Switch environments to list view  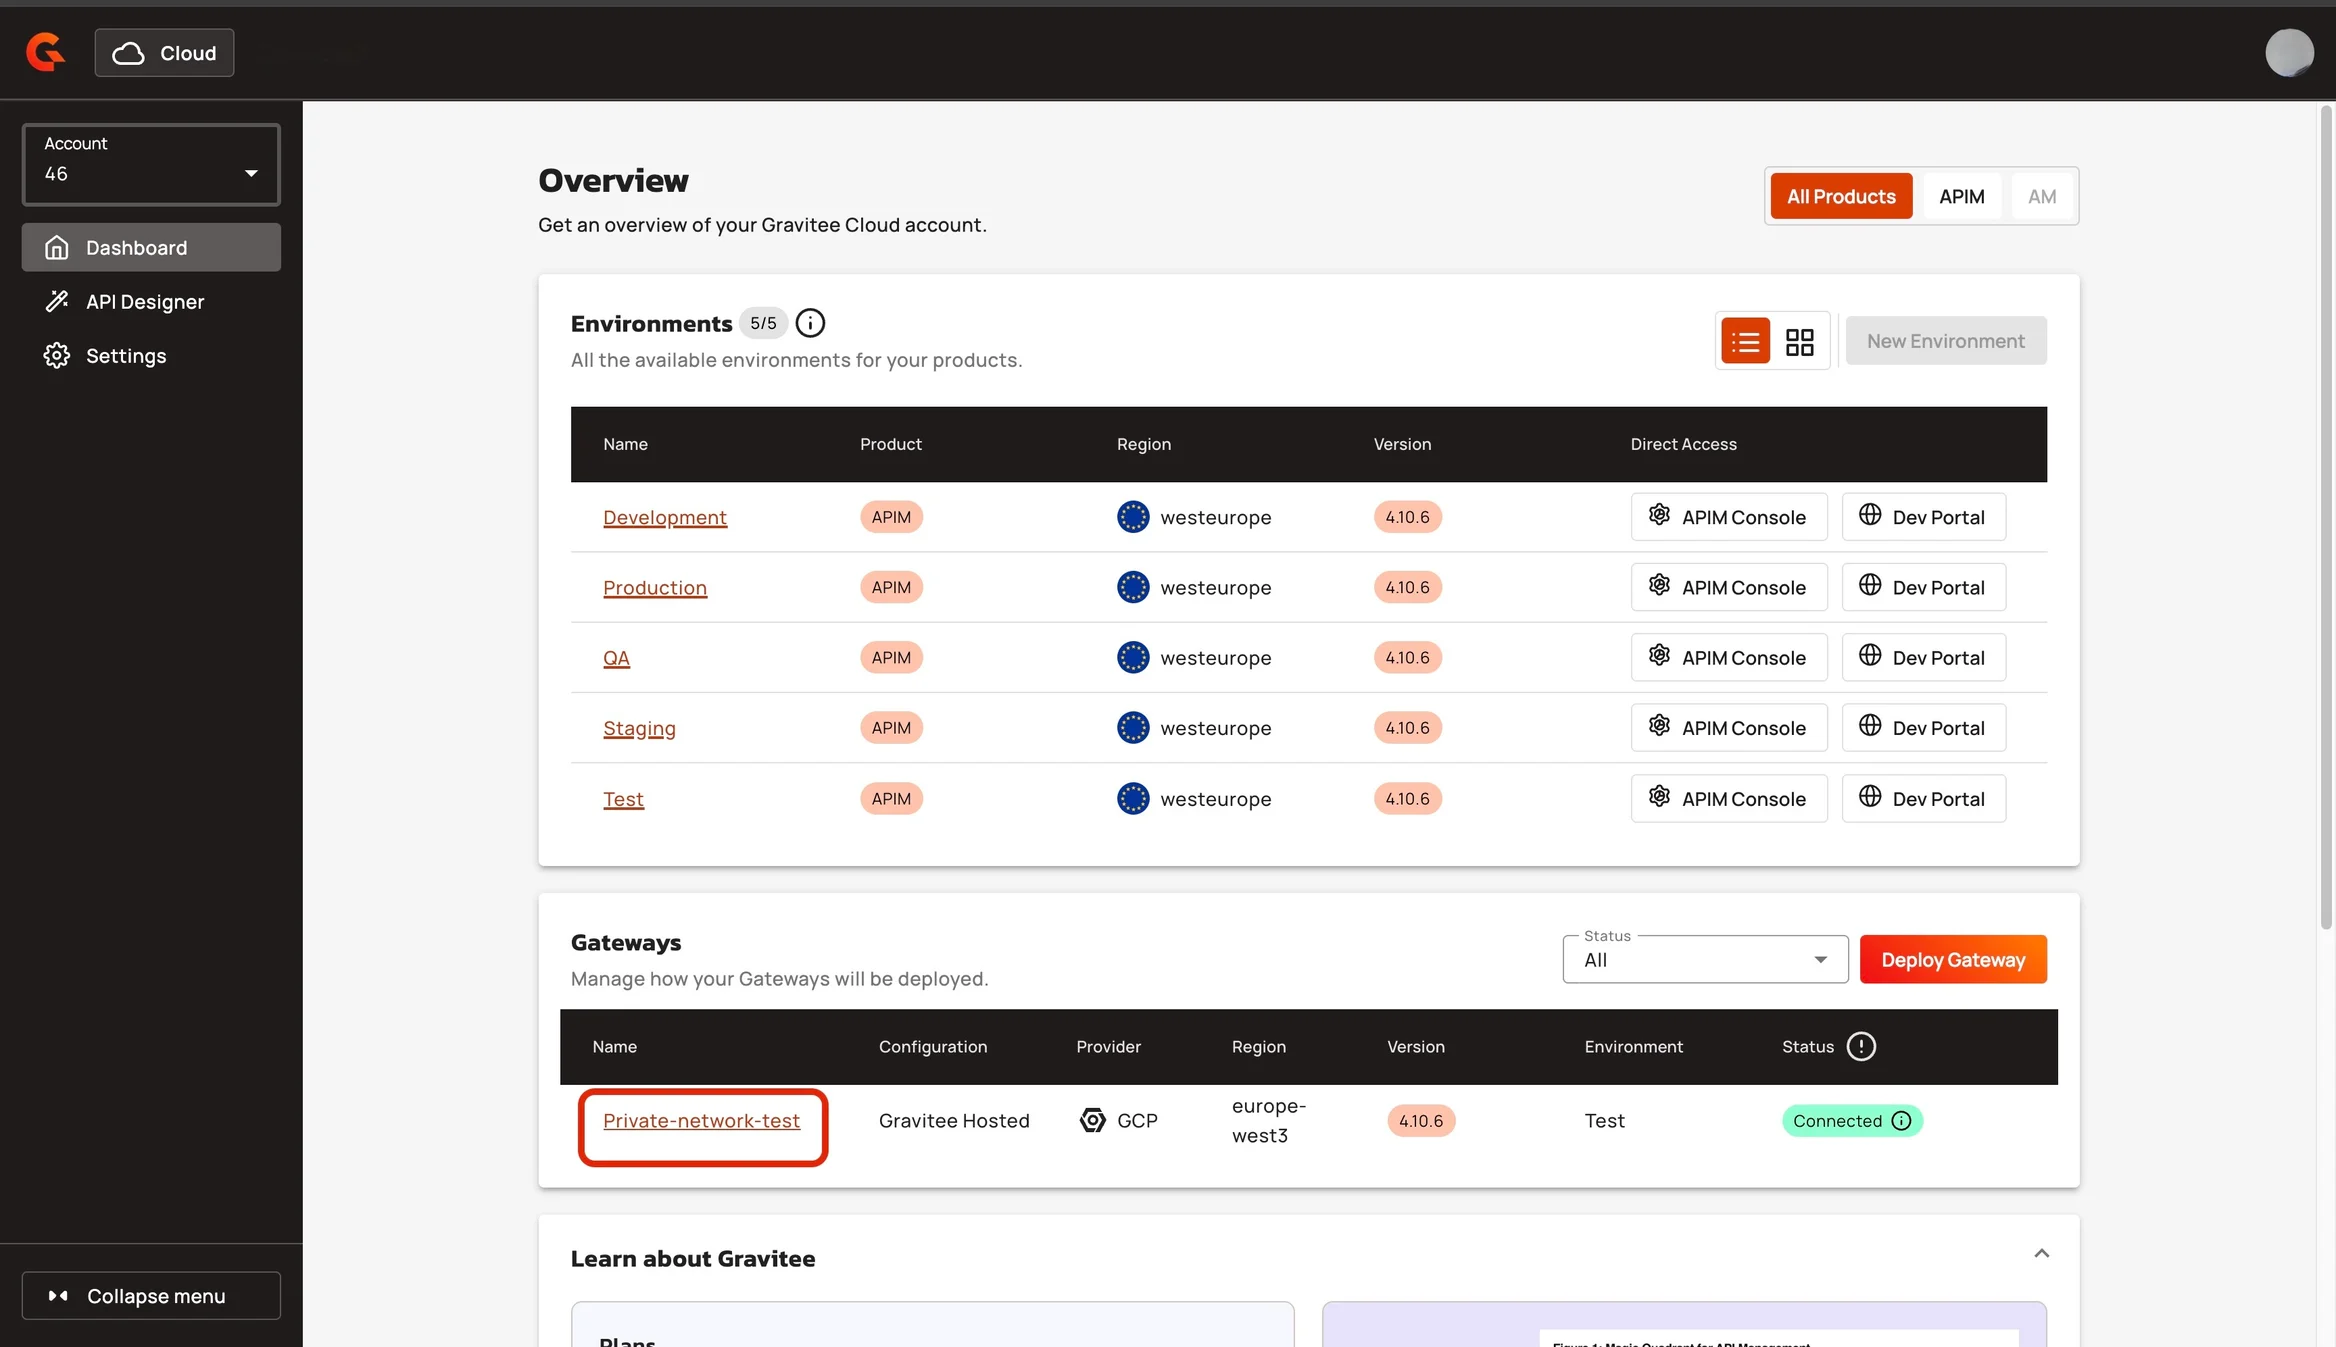(x=1745, y=341)
